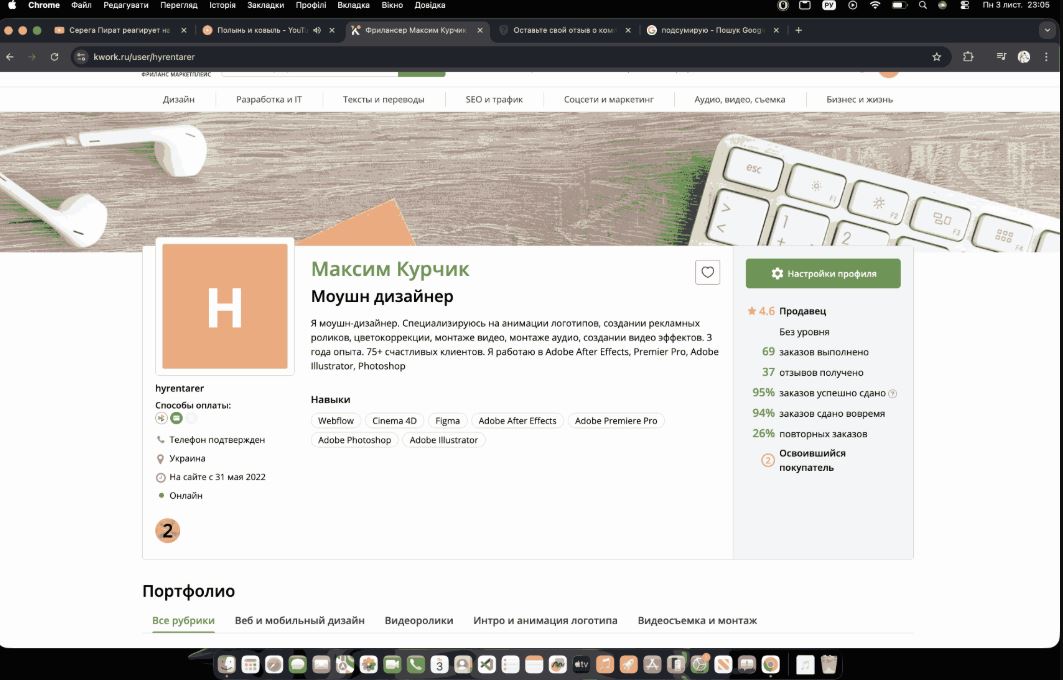Click the heart favorite icon on profile
Screen dimensions: 1063x680
click(707, 272)
